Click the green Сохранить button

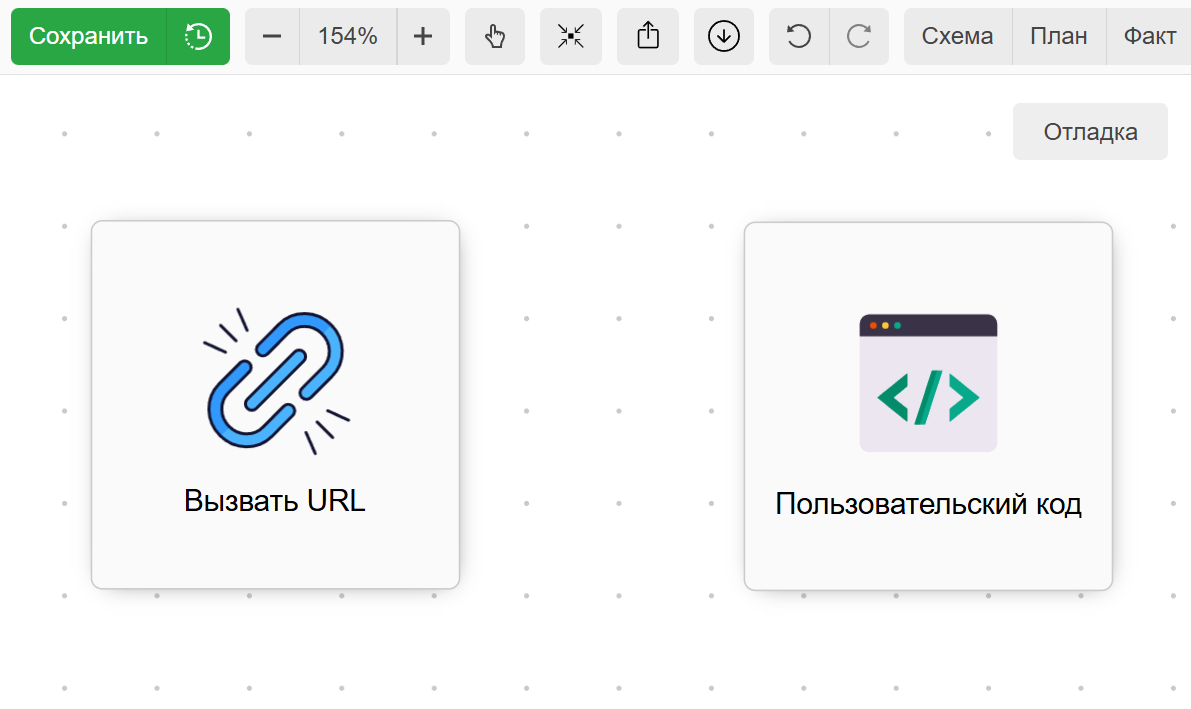88,37
